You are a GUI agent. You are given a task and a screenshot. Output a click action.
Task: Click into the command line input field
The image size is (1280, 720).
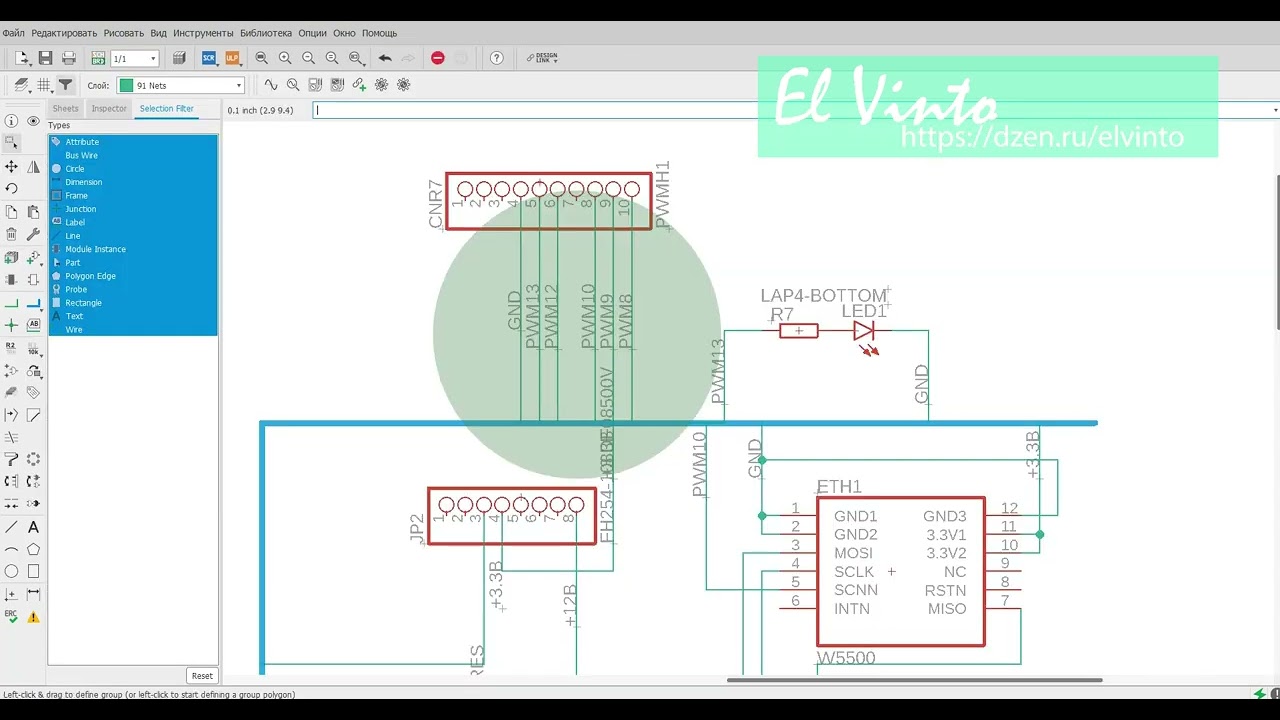coord(795,110)
